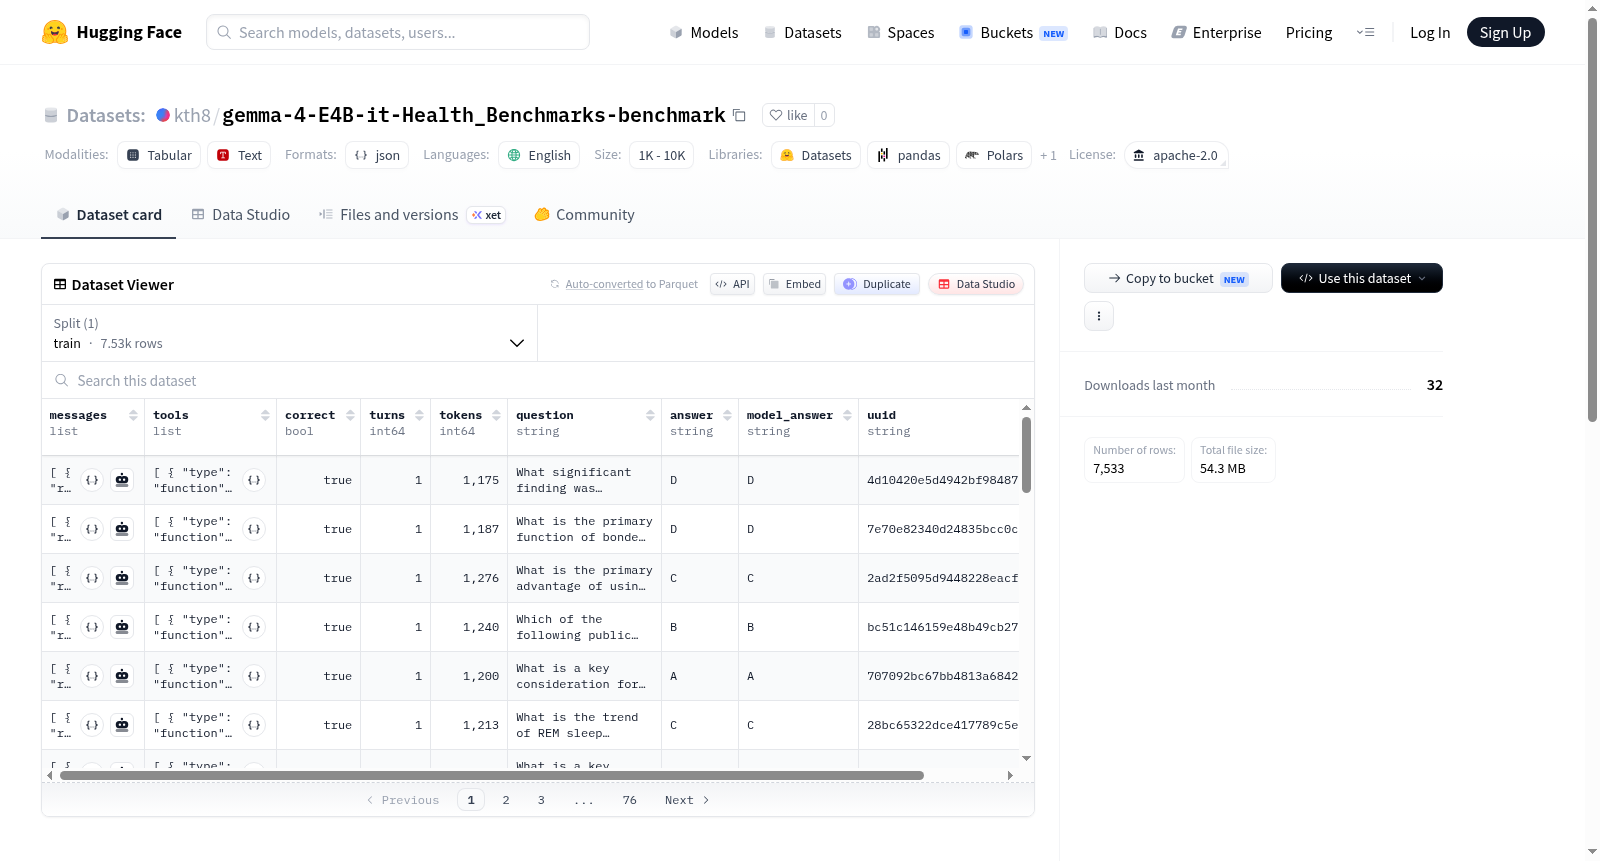Sort by the turns column icon

point(419,415)
